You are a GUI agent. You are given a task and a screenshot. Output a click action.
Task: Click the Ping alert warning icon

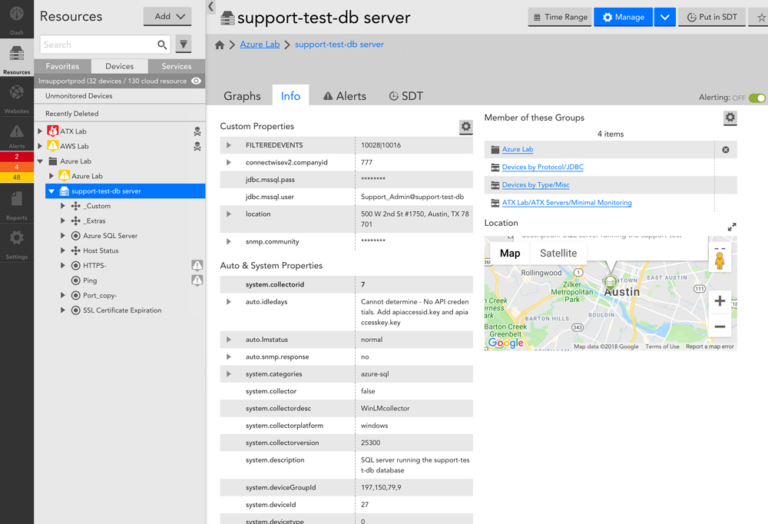click(x=197, y=281)
